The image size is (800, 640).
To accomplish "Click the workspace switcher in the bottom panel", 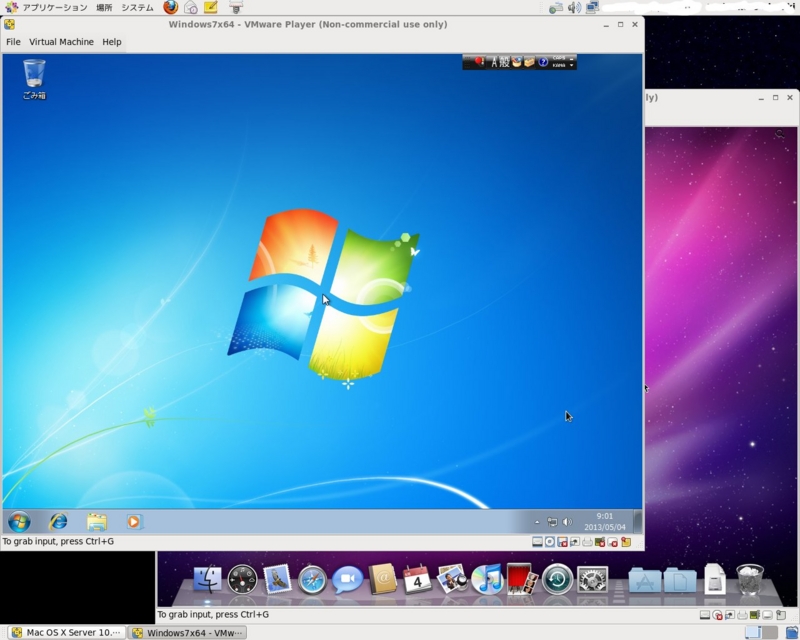I will point(761,632).
